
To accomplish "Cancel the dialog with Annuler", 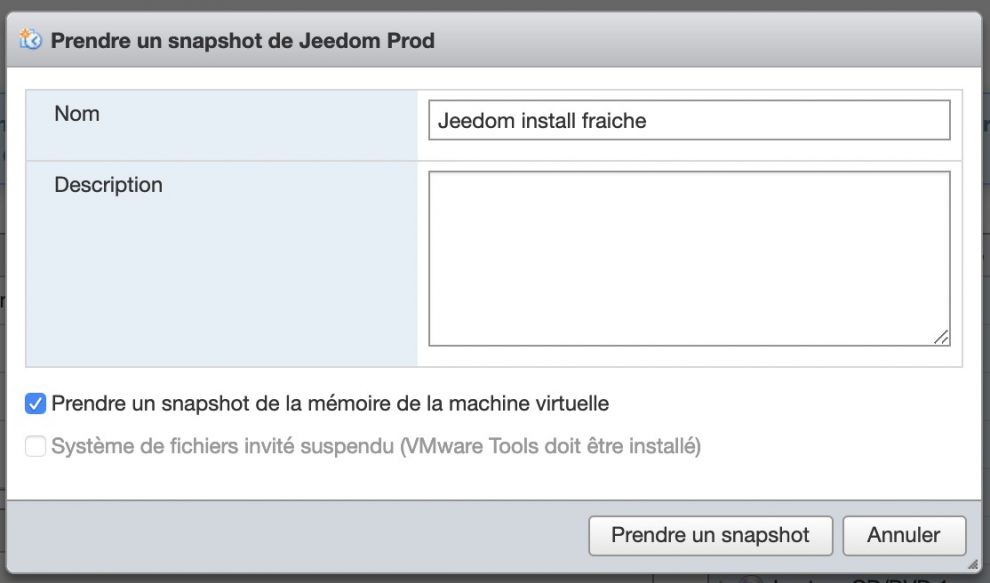I will (904, 536).
